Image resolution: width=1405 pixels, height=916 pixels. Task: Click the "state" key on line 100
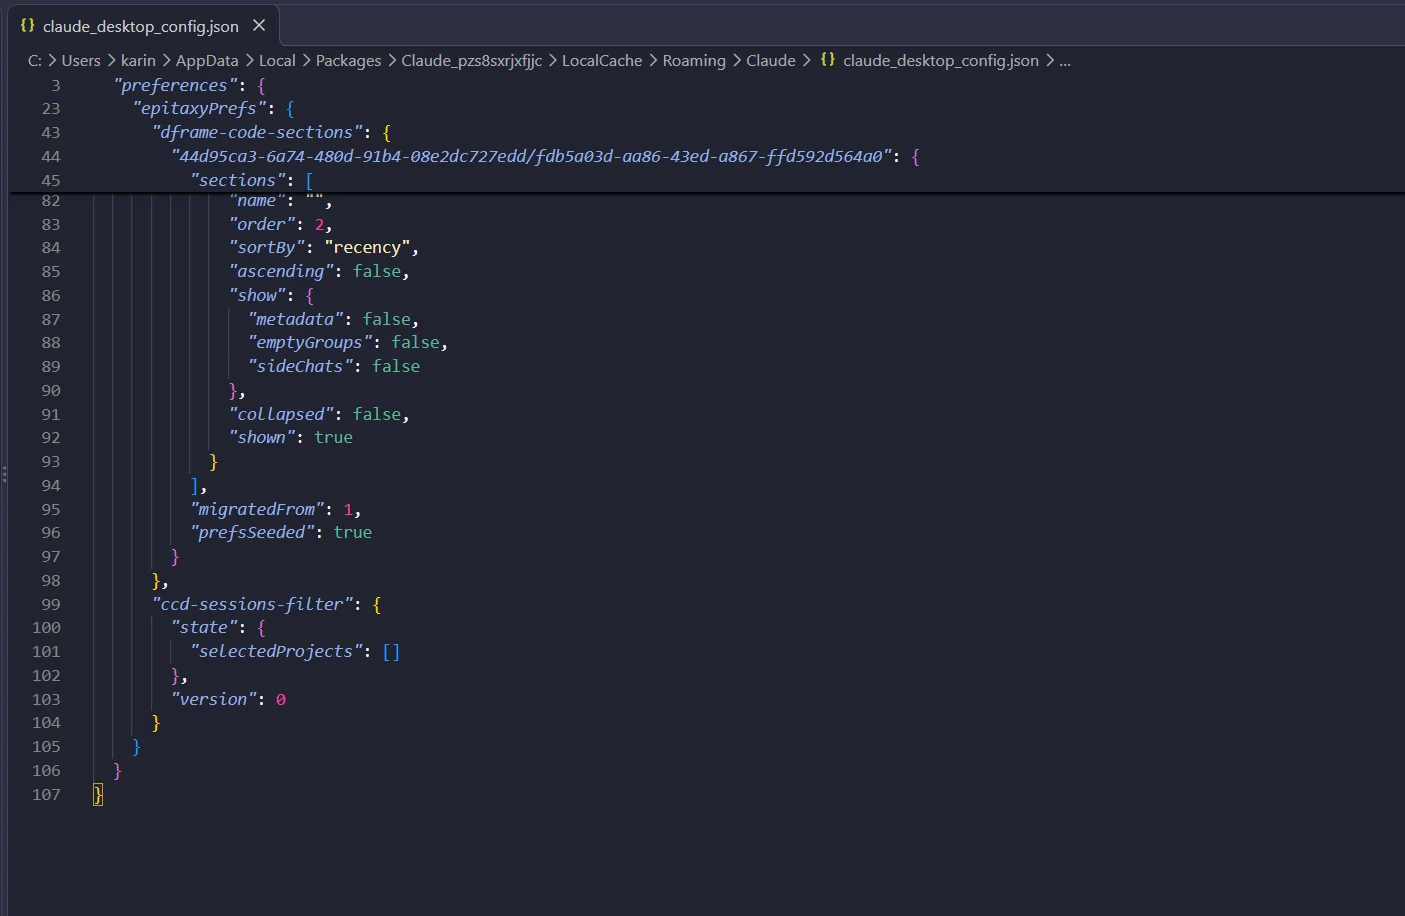point(204,627)
